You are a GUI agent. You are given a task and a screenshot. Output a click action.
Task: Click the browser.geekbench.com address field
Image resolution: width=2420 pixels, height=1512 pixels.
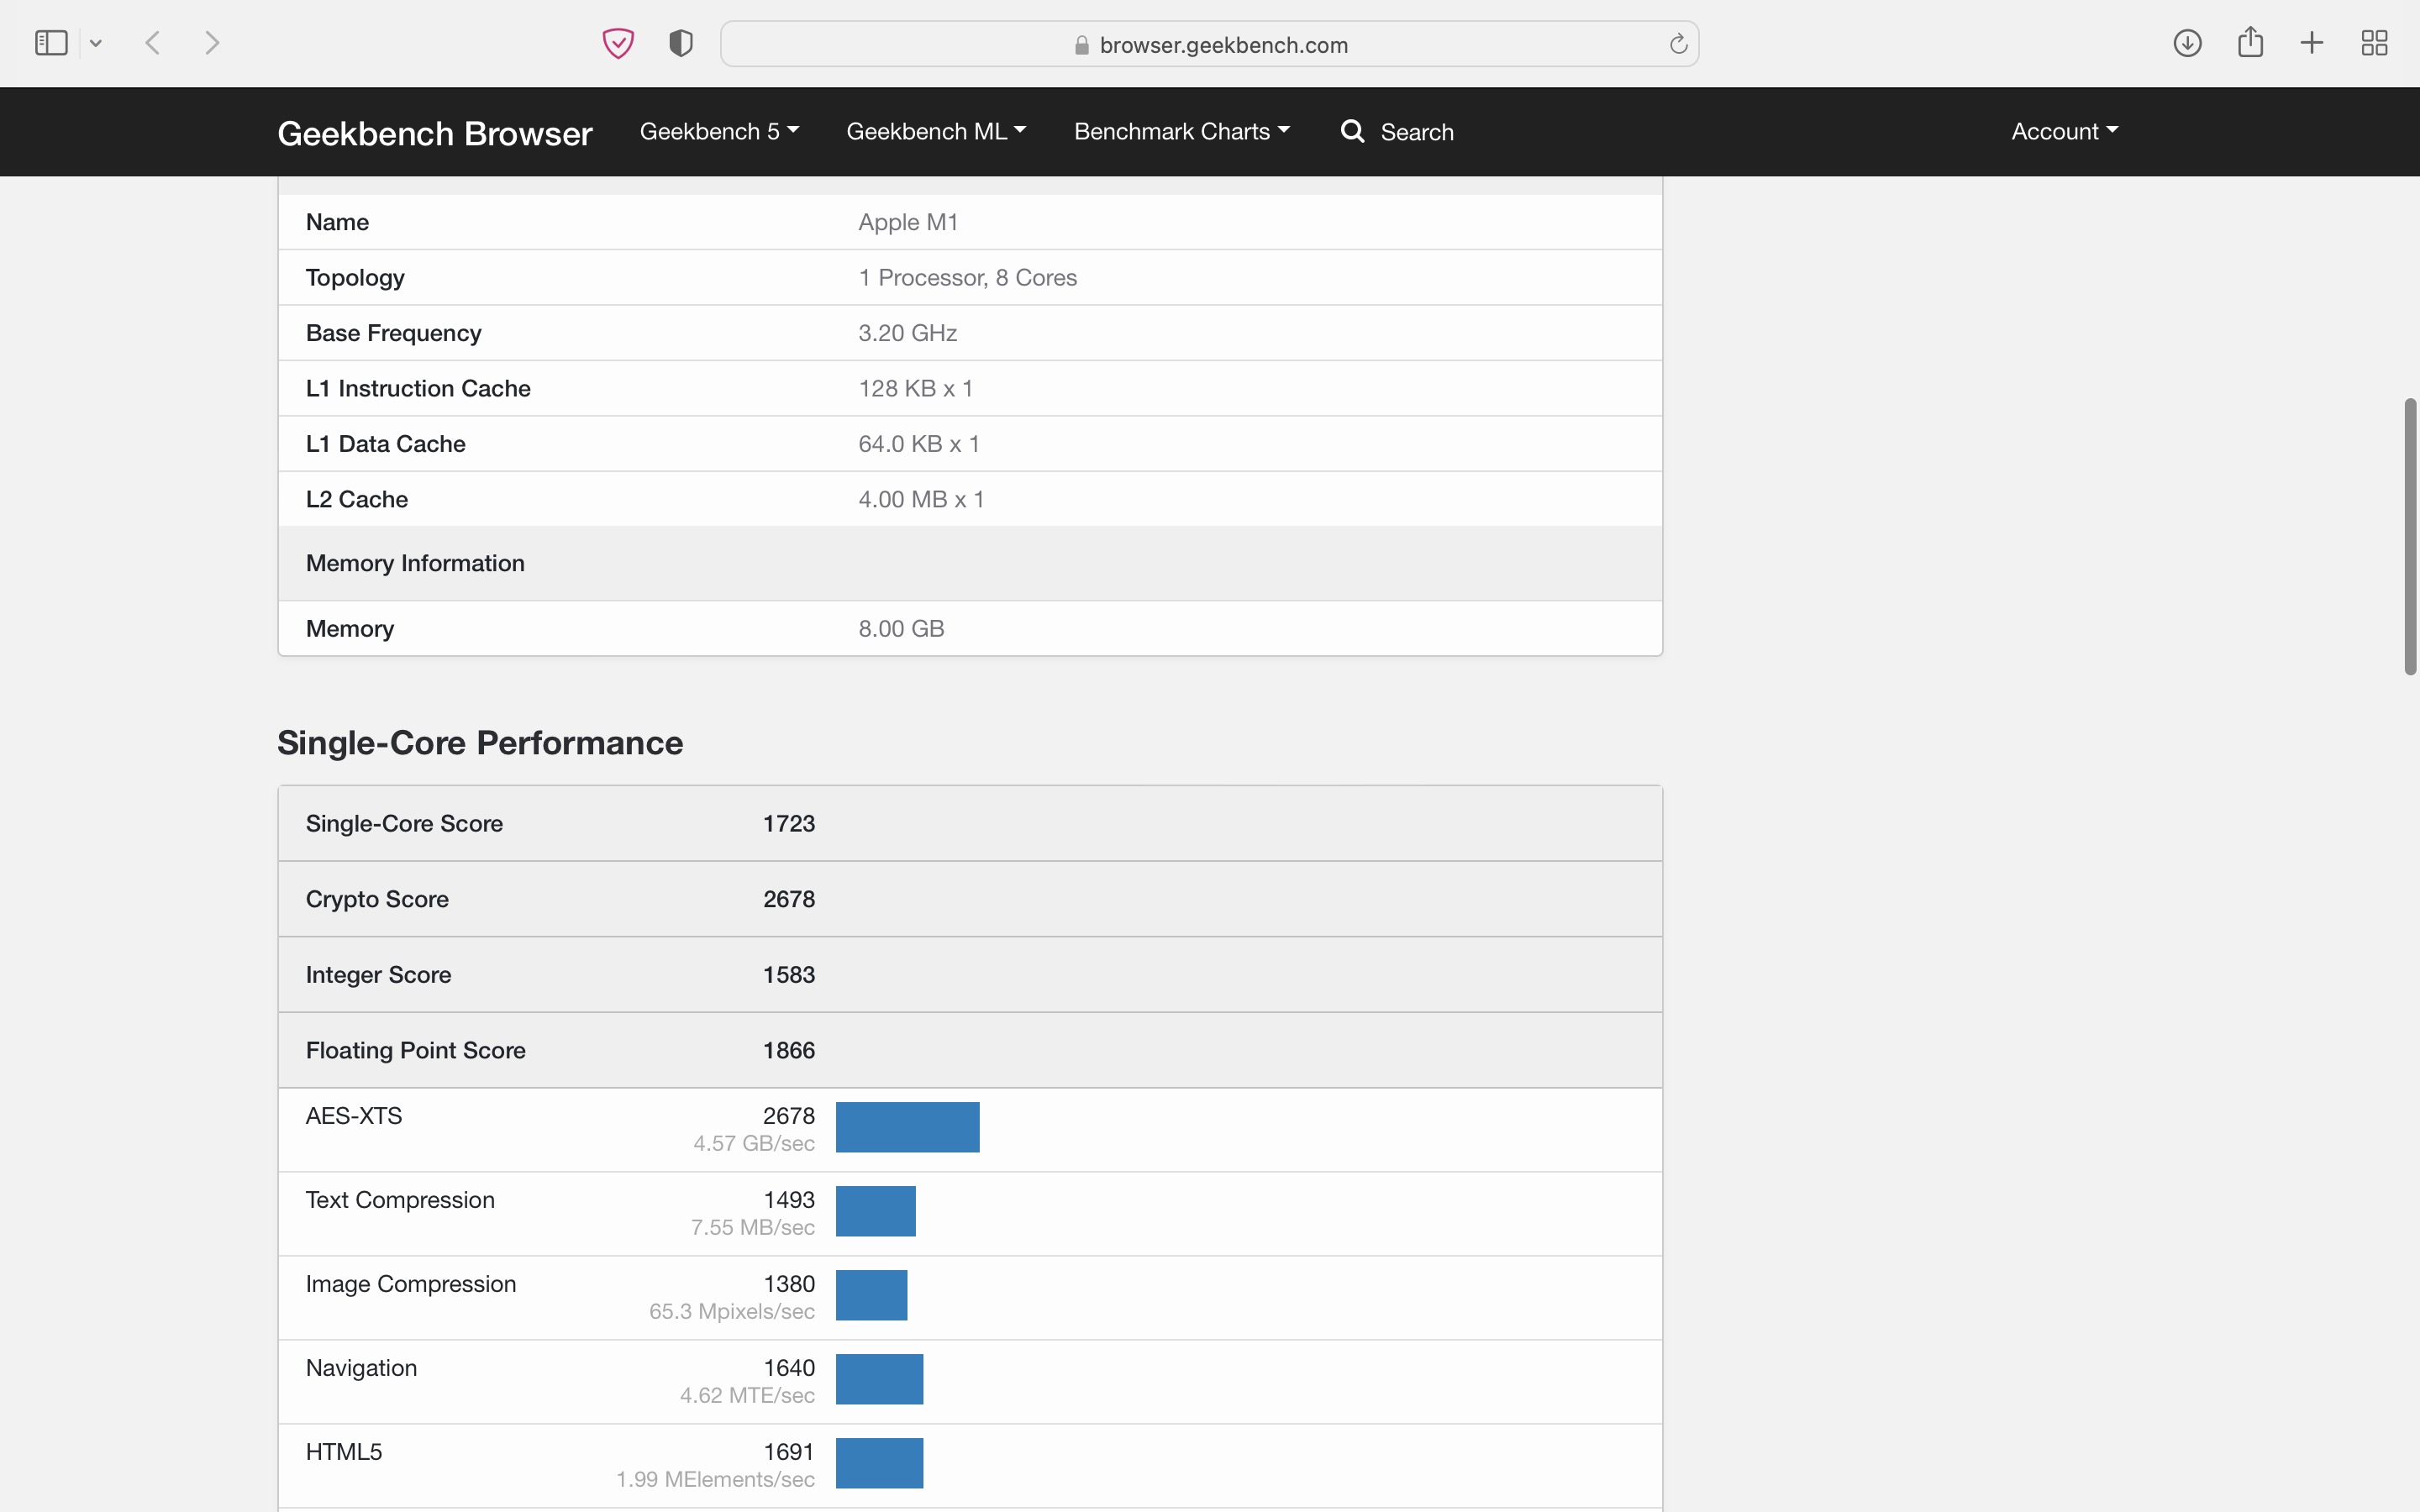click(x=1209, y=45)
